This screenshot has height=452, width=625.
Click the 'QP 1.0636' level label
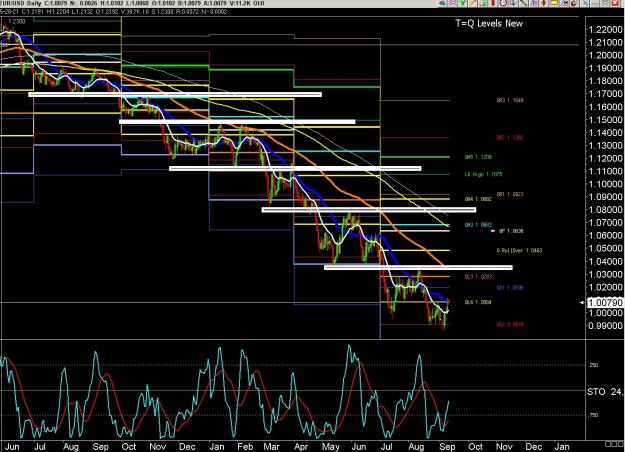tap(511, 231)
